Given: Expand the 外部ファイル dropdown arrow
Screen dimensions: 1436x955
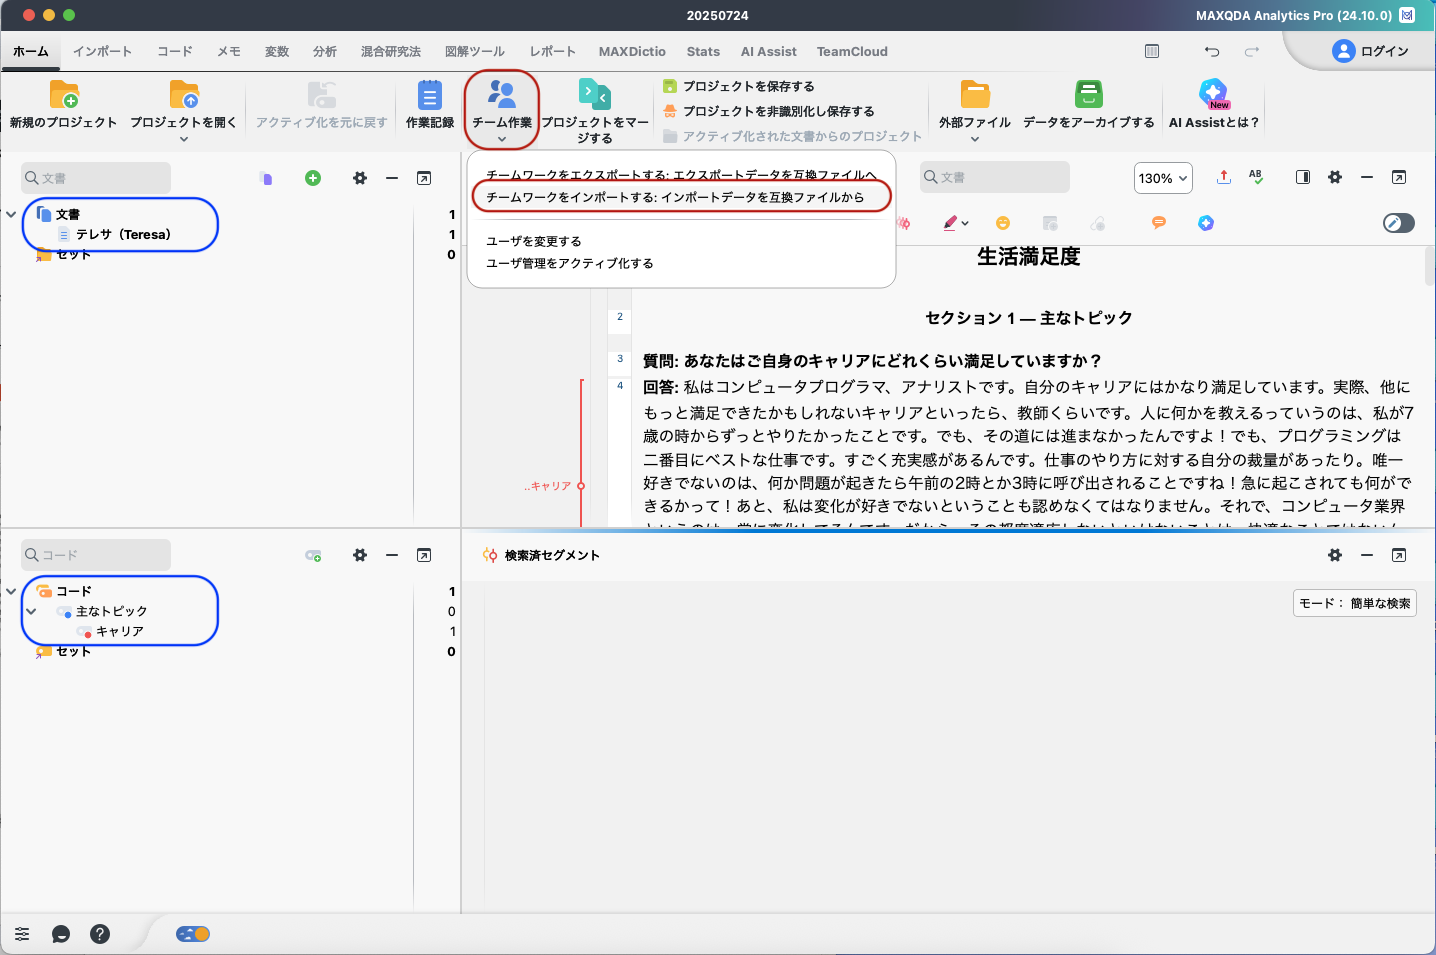Looking at the screenshot, I should [x=975, y=139].
